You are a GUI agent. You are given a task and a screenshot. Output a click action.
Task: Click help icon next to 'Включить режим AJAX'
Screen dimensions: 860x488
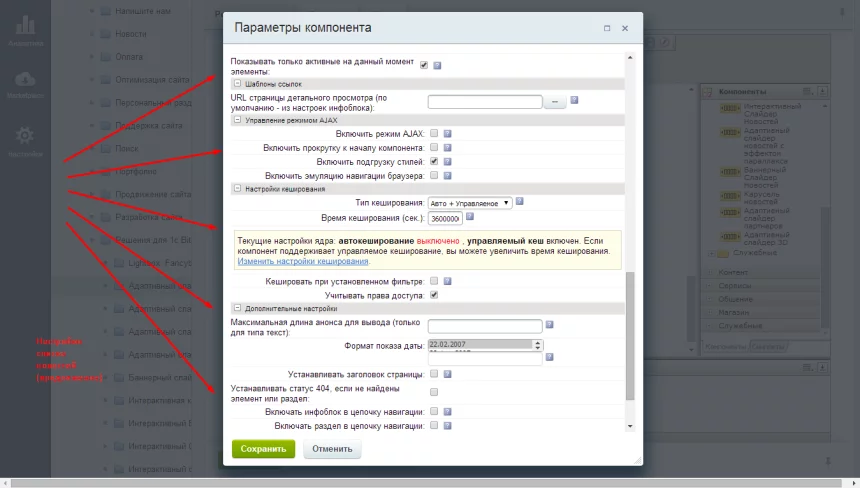448,133
